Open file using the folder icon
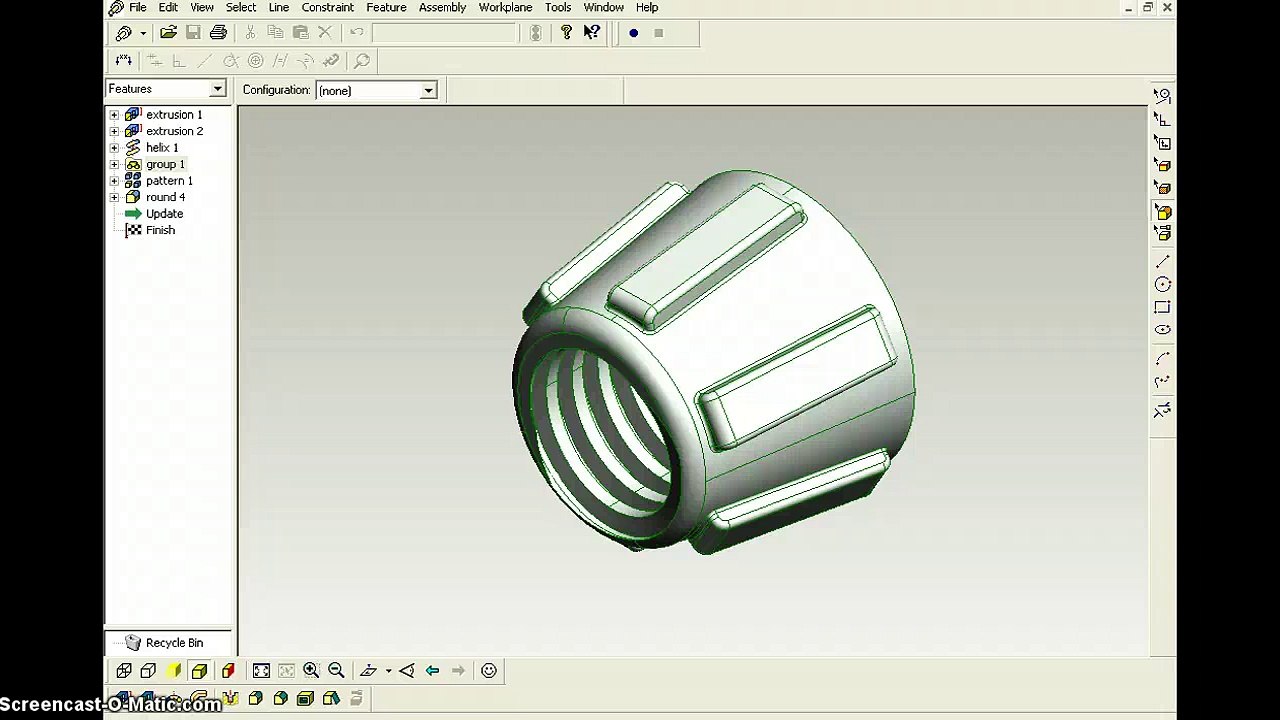 click(168, 33)
